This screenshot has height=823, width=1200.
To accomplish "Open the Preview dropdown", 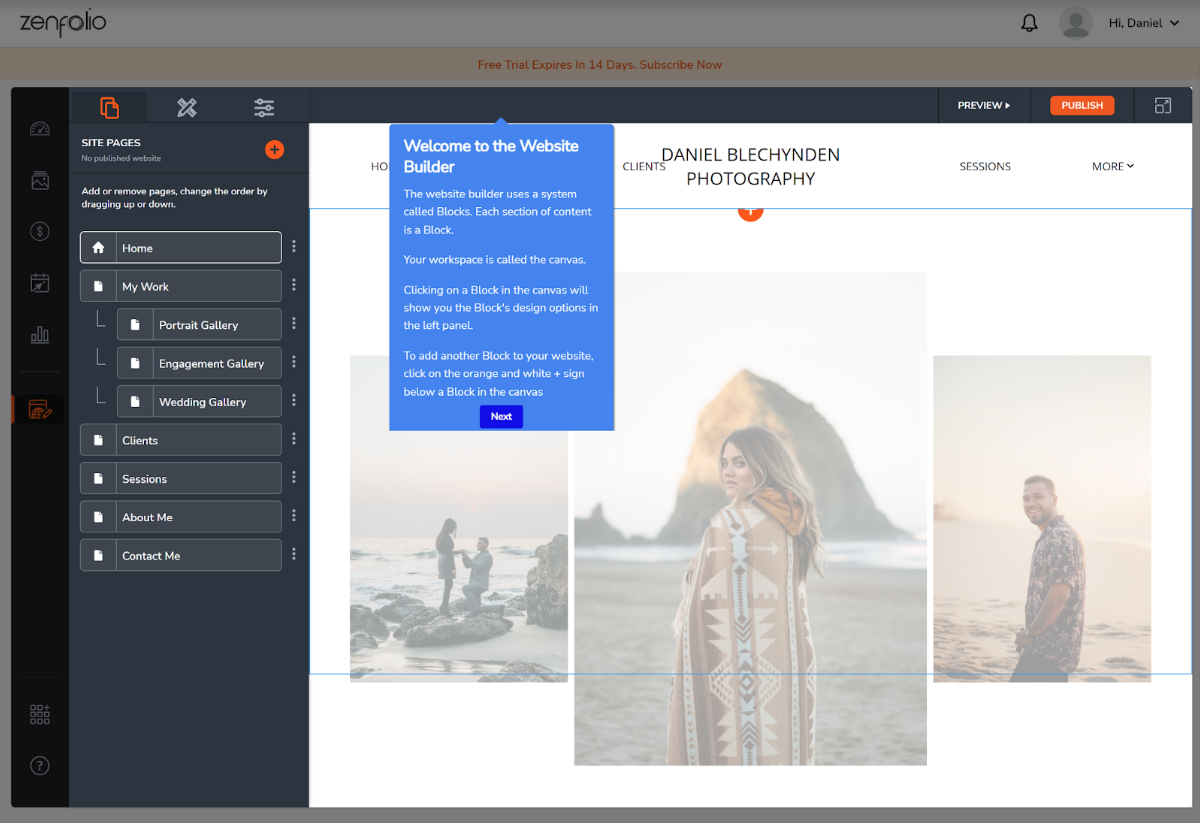I will [x=983, y=105].
